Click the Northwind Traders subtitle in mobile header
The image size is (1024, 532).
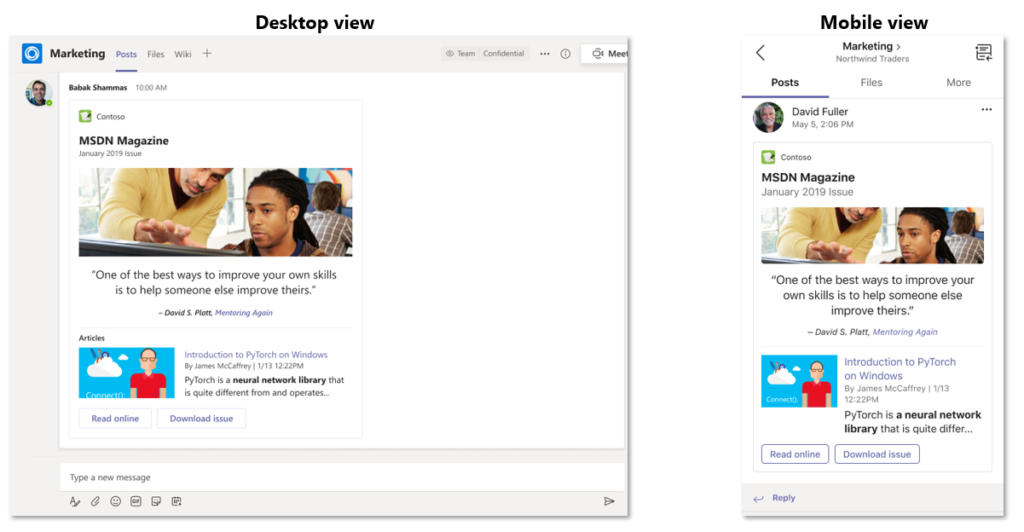tap(872, 59)
